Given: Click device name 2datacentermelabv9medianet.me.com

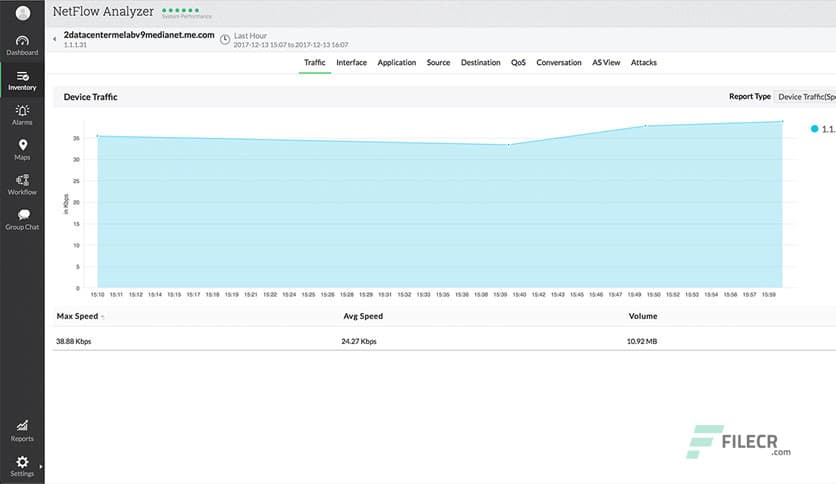Looking at the screenshot, I should 139,35.
